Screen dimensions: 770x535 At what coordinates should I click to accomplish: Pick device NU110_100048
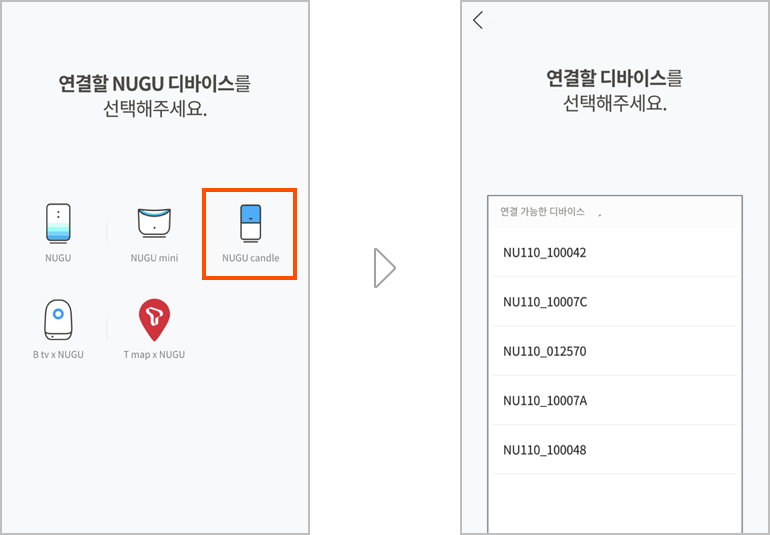[615, 450]
